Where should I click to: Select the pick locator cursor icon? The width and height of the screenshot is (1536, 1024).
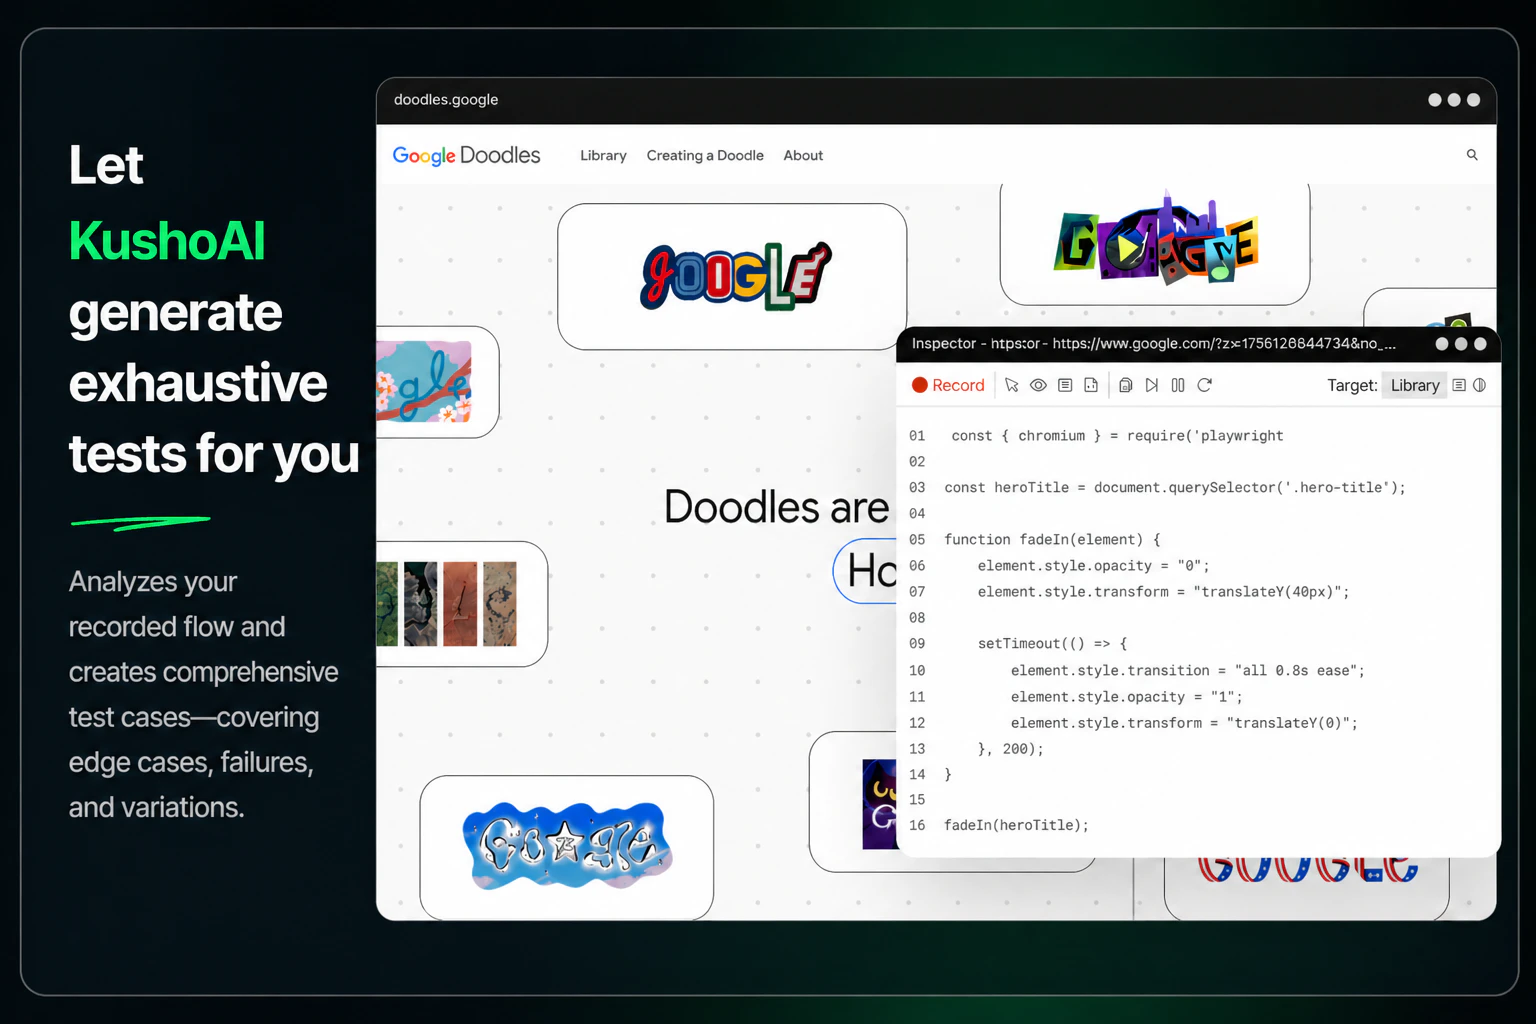pos(1012,385)
